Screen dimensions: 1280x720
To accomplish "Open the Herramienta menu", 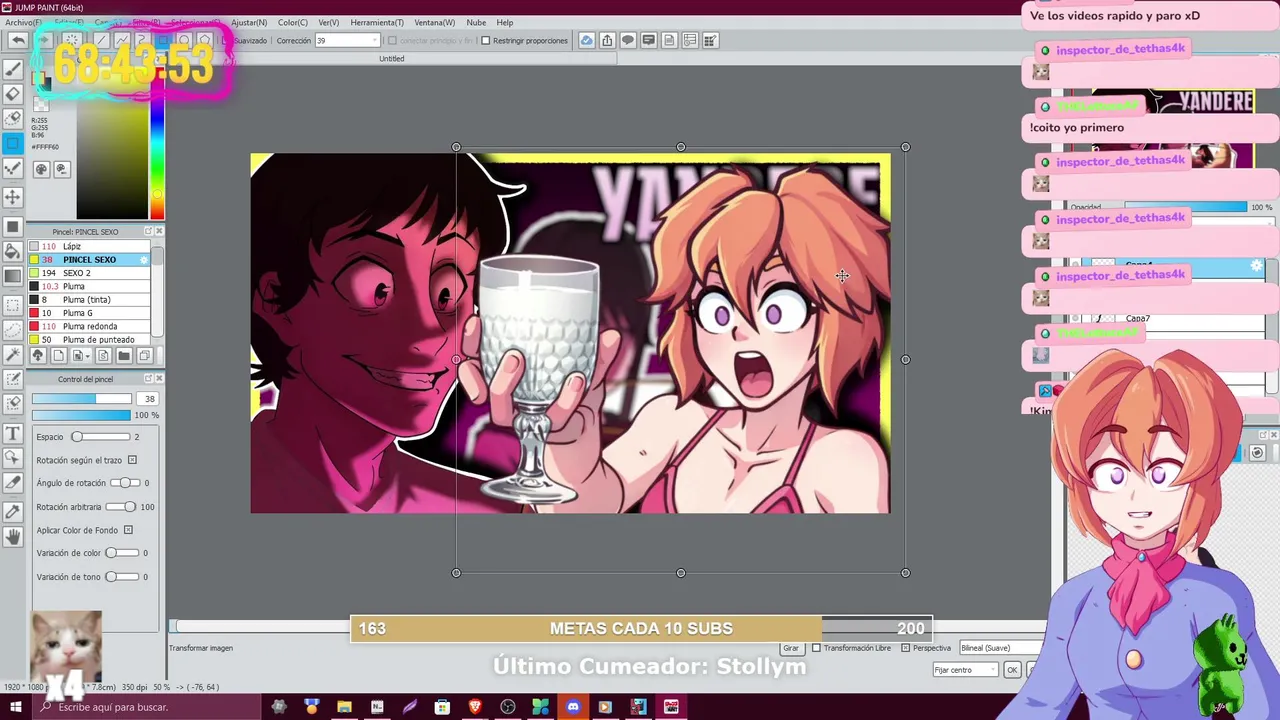I will [x=377, y=22].
